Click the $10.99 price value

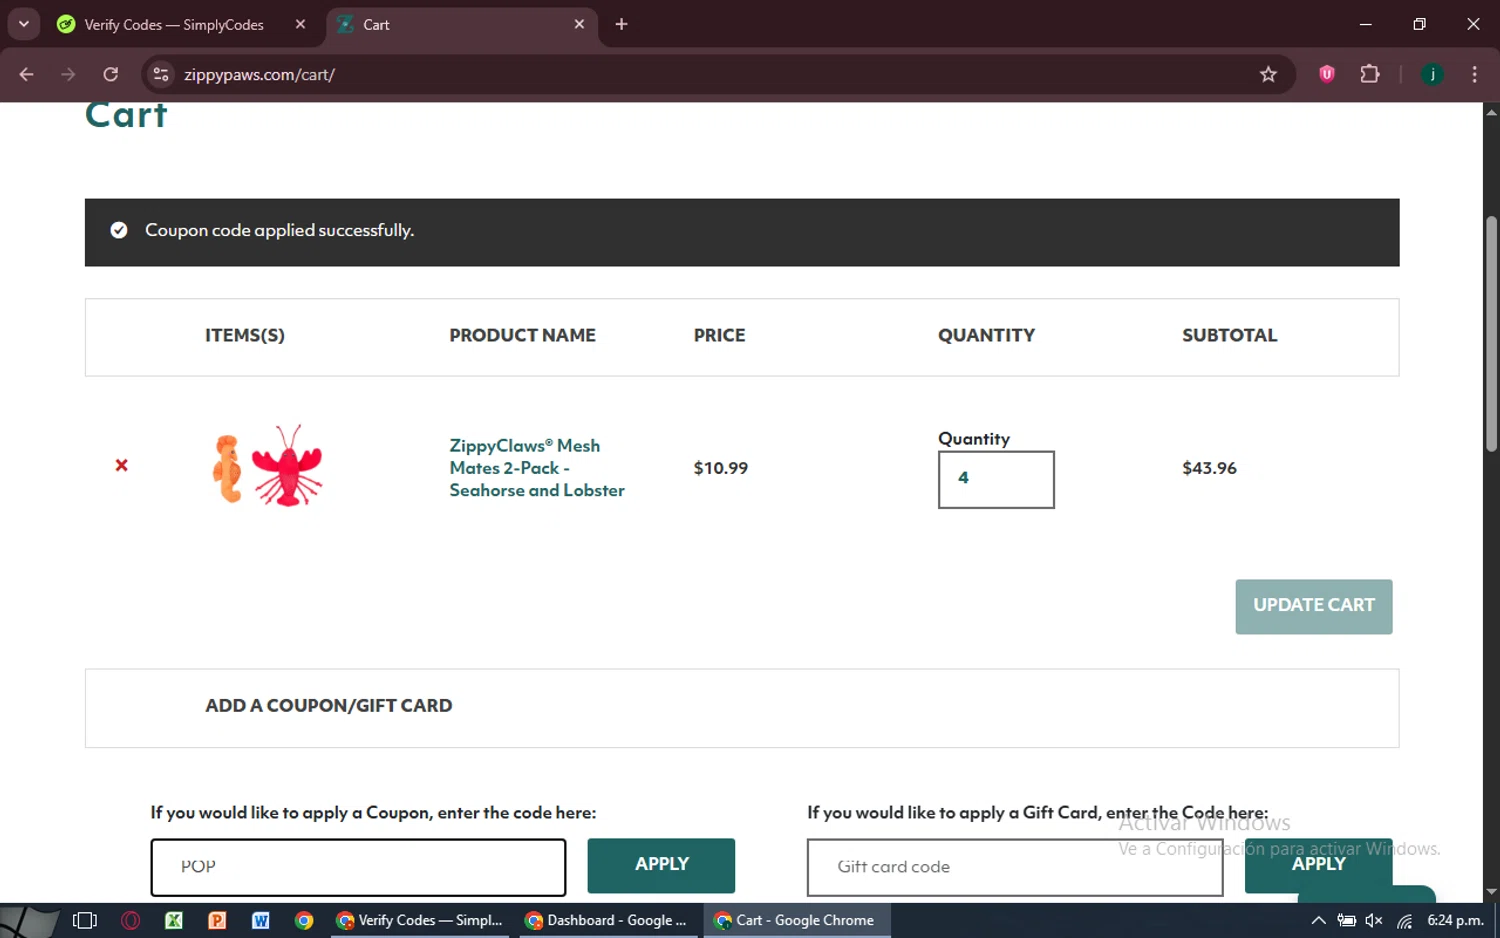(x=720, y=468)
